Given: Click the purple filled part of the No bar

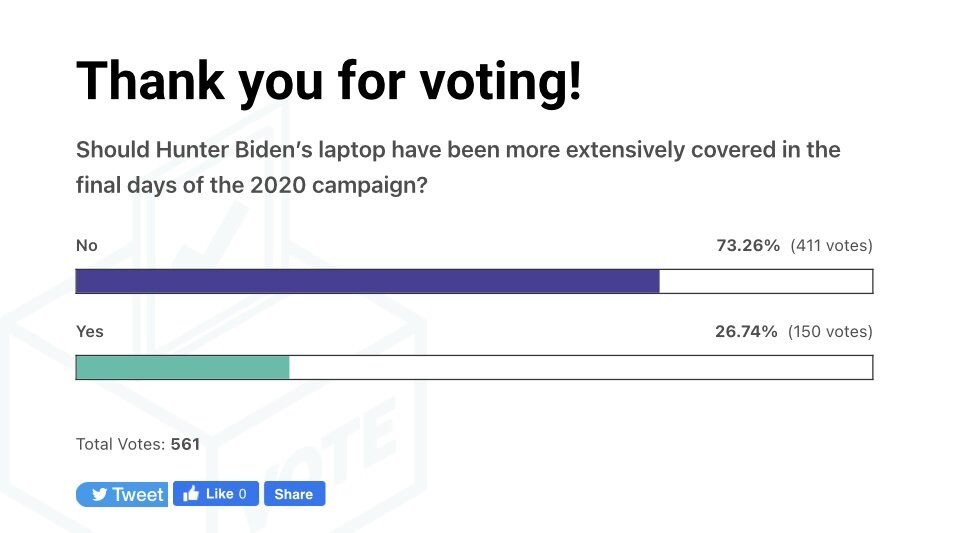Looking at the screenshot, I should [367, 282].
